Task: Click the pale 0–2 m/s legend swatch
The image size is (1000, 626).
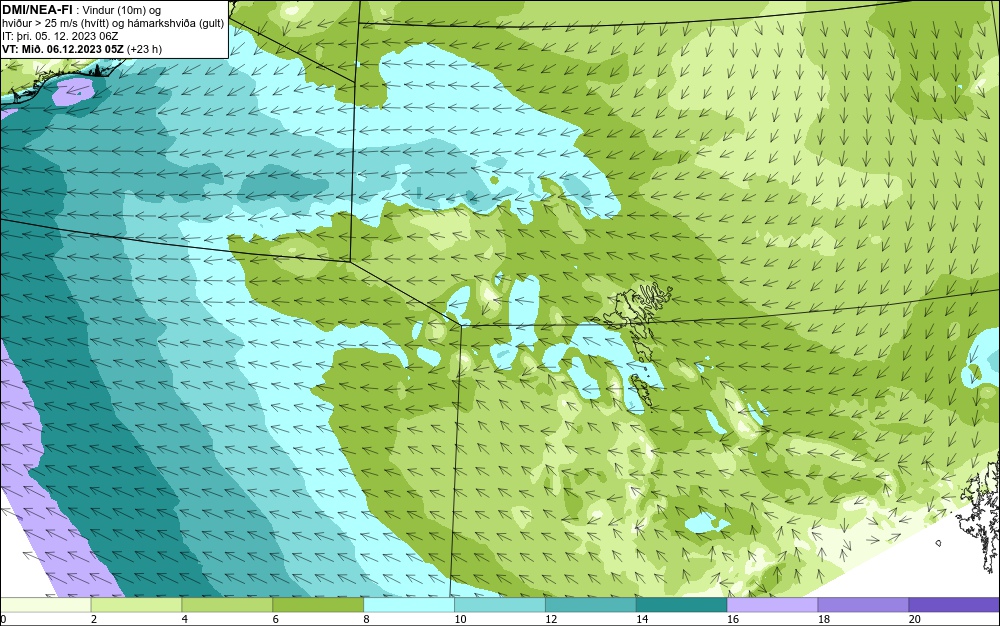Action: (x=46, y=604)
